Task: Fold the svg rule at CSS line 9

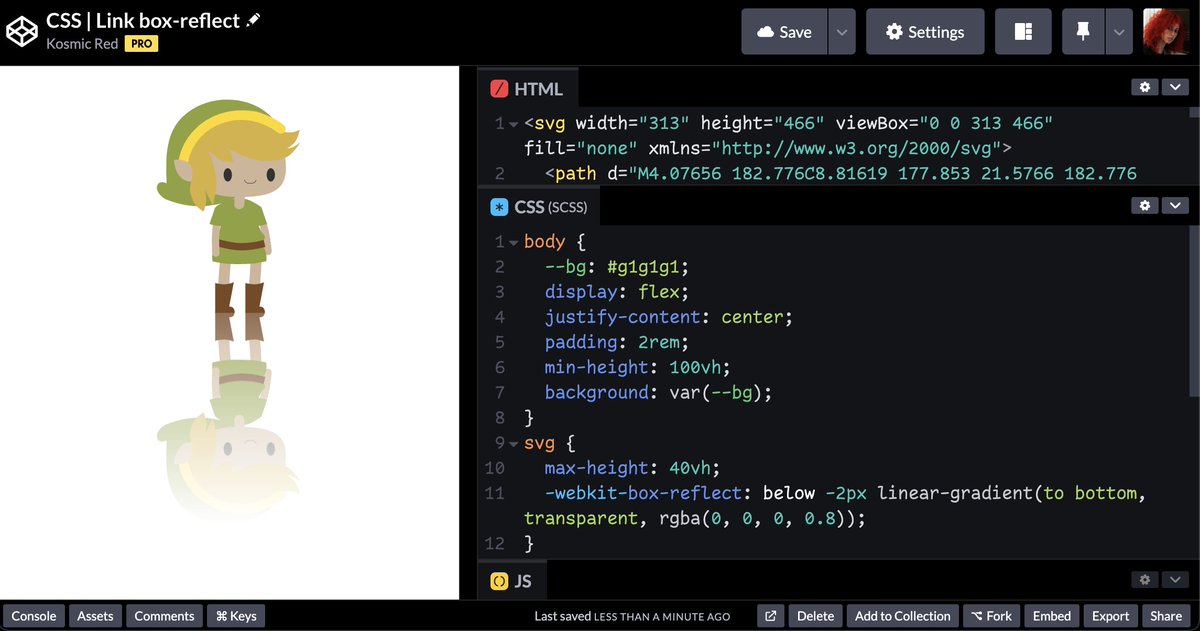Action: (x=514, y=443)
